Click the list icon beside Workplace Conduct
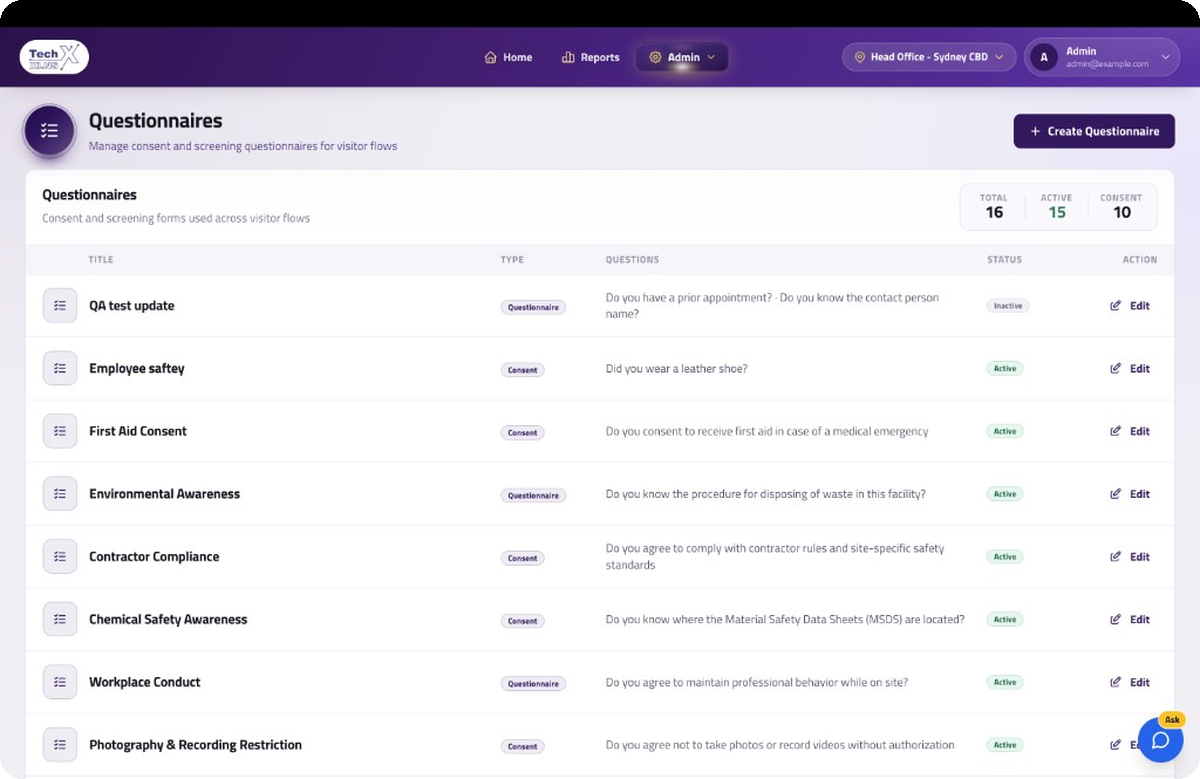 60,682
